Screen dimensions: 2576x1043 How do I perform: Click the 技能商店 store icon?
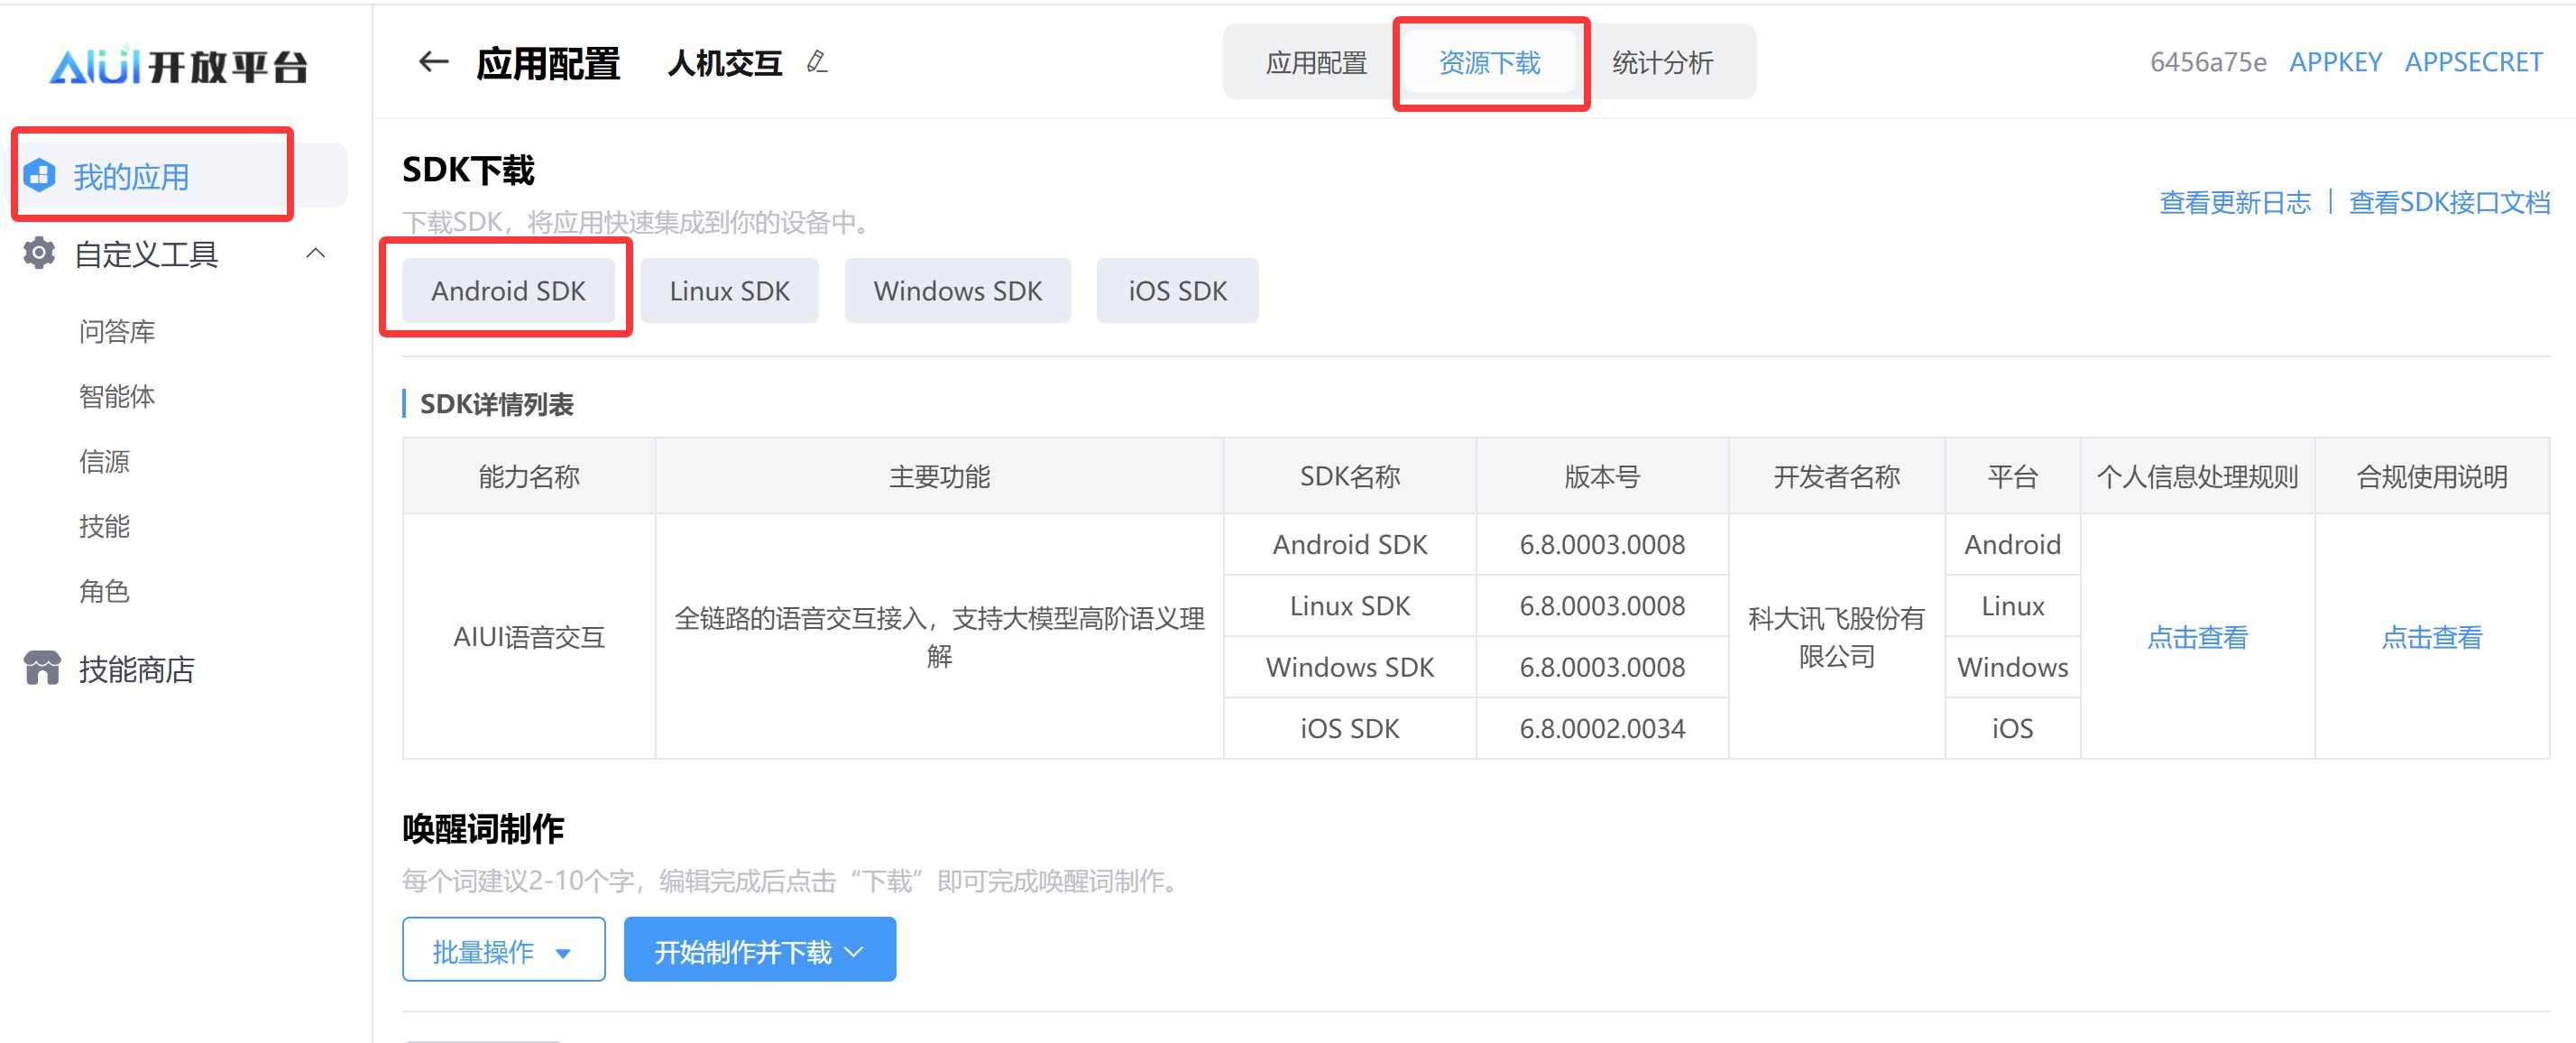42,668
